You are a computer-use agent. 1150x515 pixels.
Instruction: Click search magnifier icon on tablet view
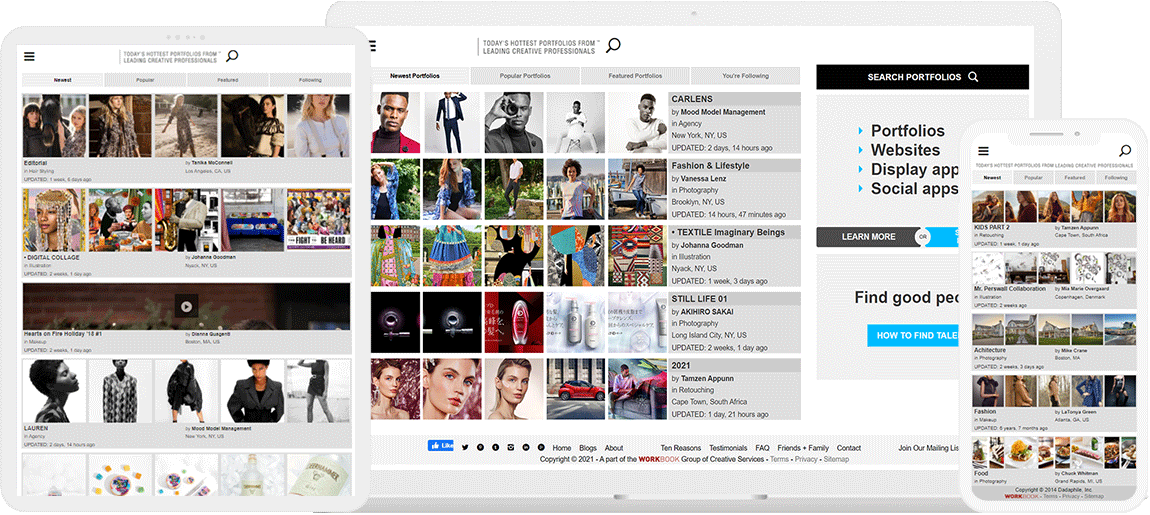pos(232,56)
